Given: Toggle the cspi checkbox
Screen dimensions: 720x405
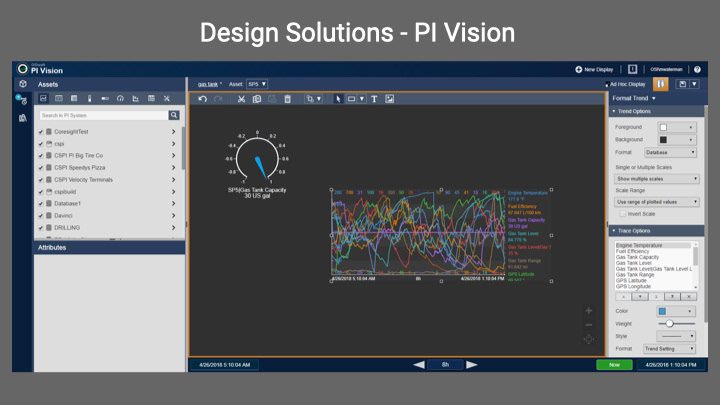Looking at the screenshot, I should pyautogui.click(x=41, y=144).
